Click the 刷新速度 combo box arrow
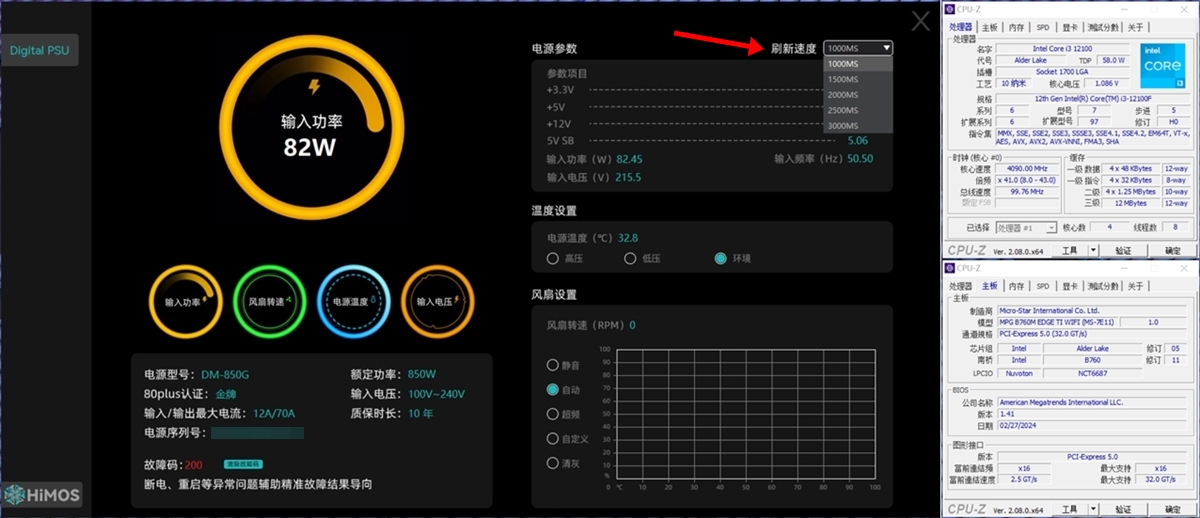The height and width of the screenshot is (518, 1200). pos(886,48)
